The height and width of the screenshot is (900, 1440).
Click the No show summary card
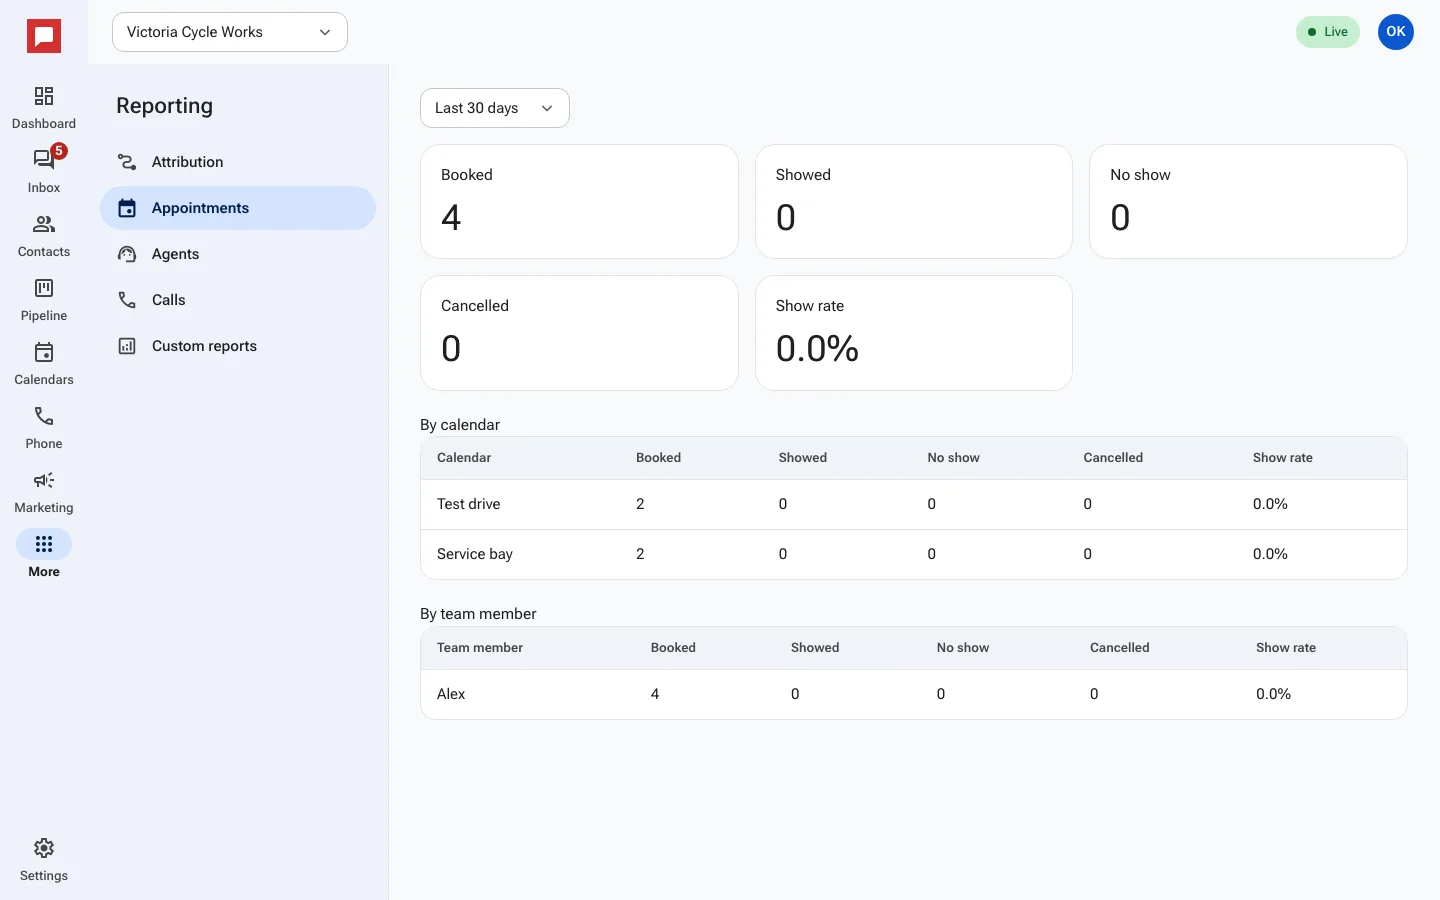[1248, 202]
